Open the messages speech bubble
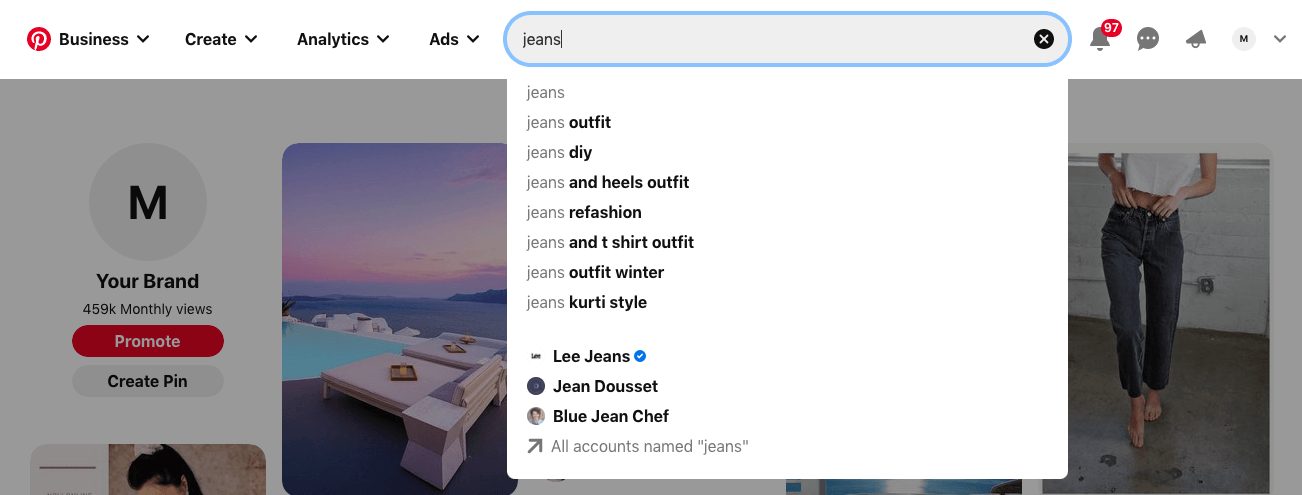This screenshot has width=1302, height=495. (1148, 39)
